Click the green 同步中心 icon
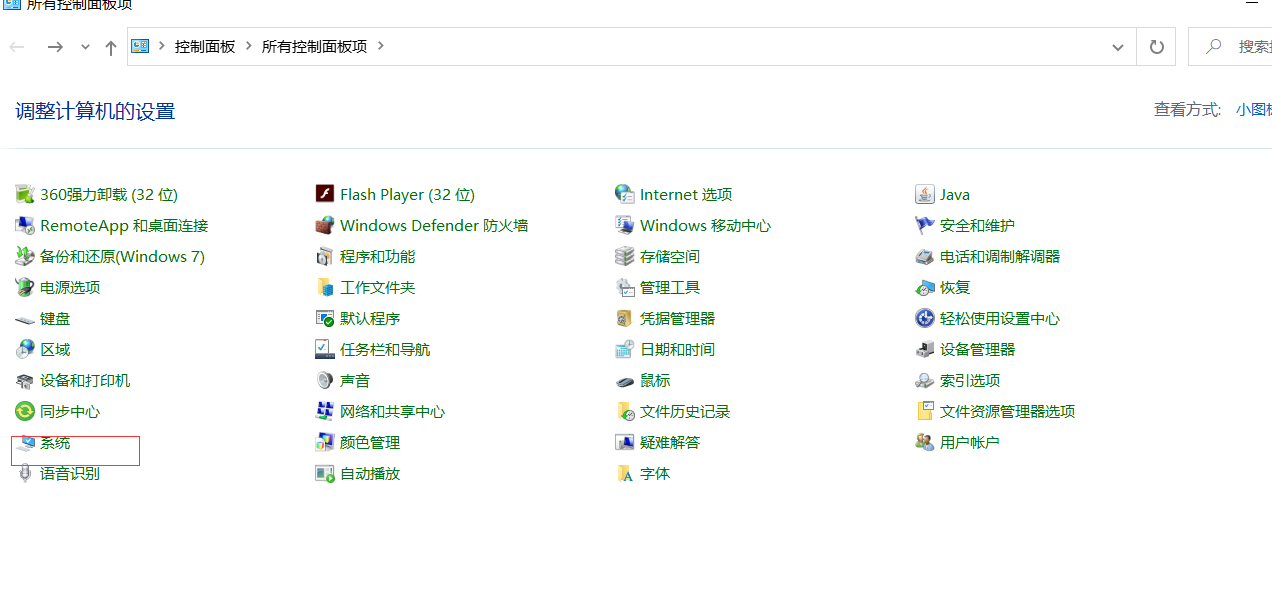Screen dimensions: 1272x596 [x=25, y=411]
